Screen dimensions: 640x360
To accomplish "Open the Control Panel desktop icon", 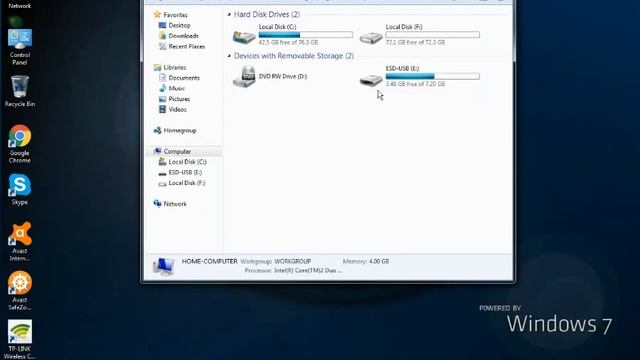I will 20,47.
